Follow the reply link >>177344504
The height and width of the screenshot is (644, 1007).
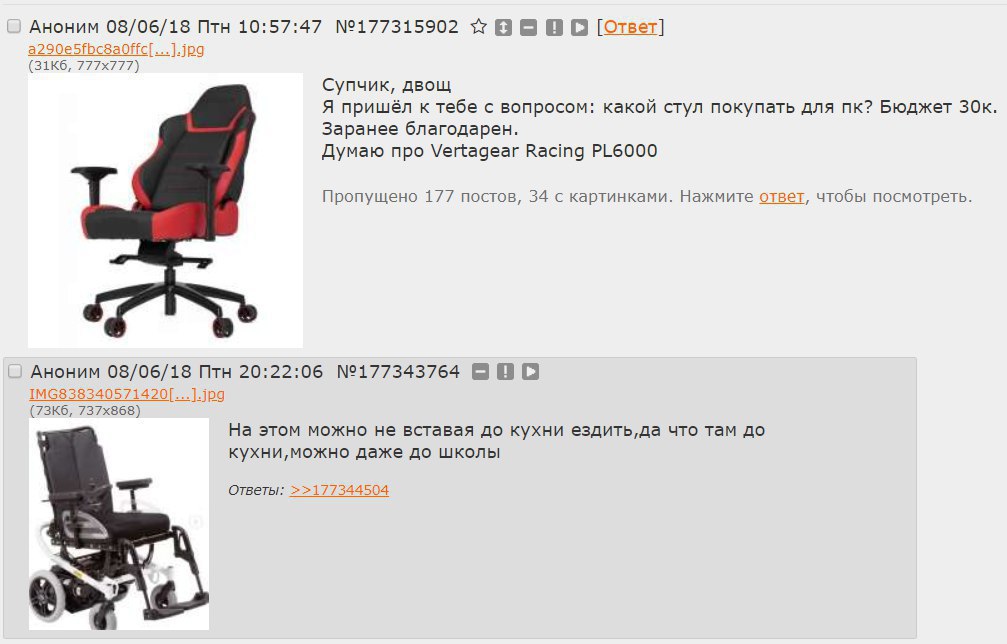tap(339, 490)
